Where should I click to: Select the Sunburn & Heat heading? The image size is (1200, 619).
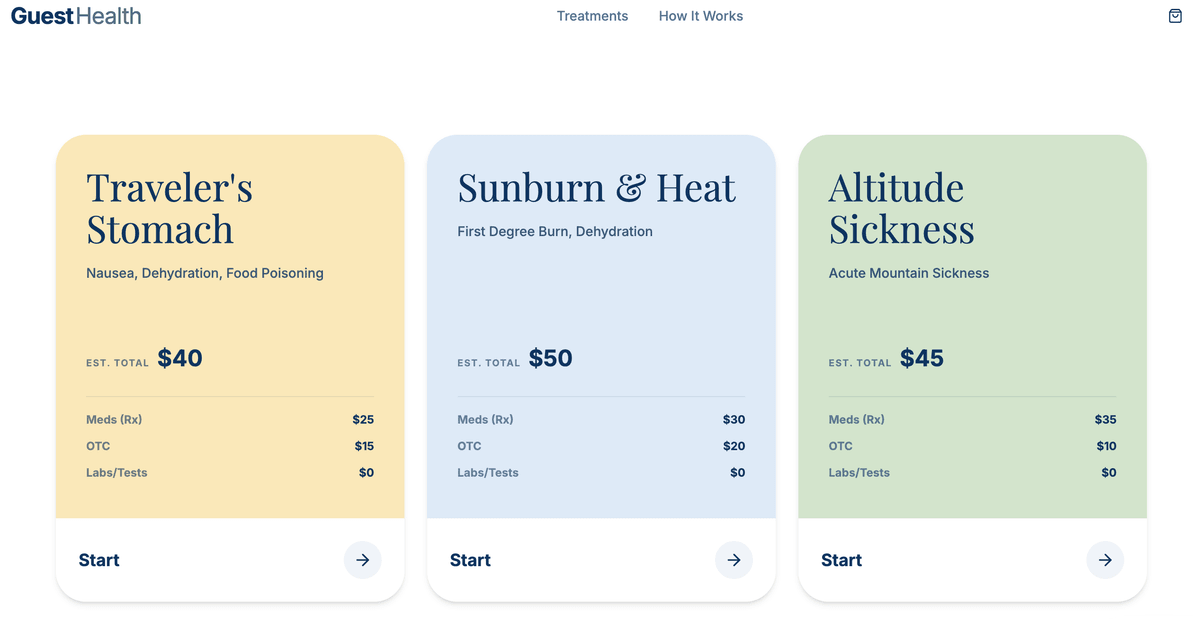(596, 188)
